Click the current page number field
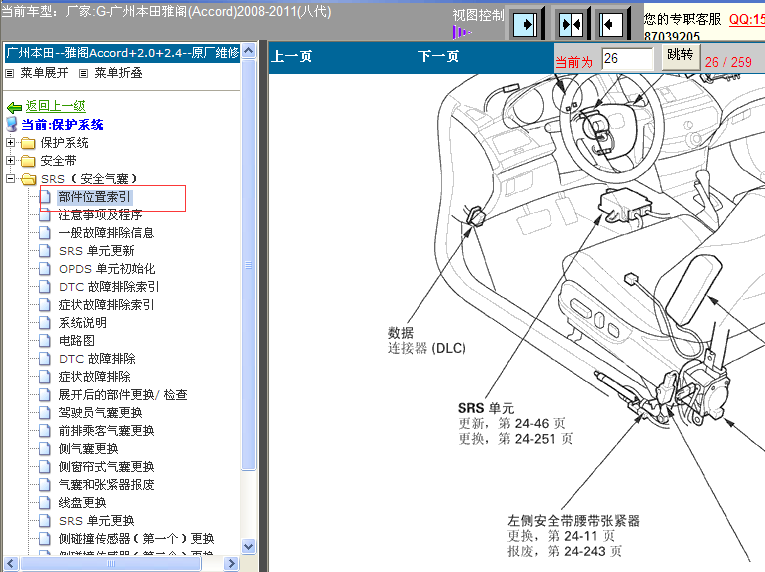Viewport: 765px width, 572px height. [x=627, y=59]
